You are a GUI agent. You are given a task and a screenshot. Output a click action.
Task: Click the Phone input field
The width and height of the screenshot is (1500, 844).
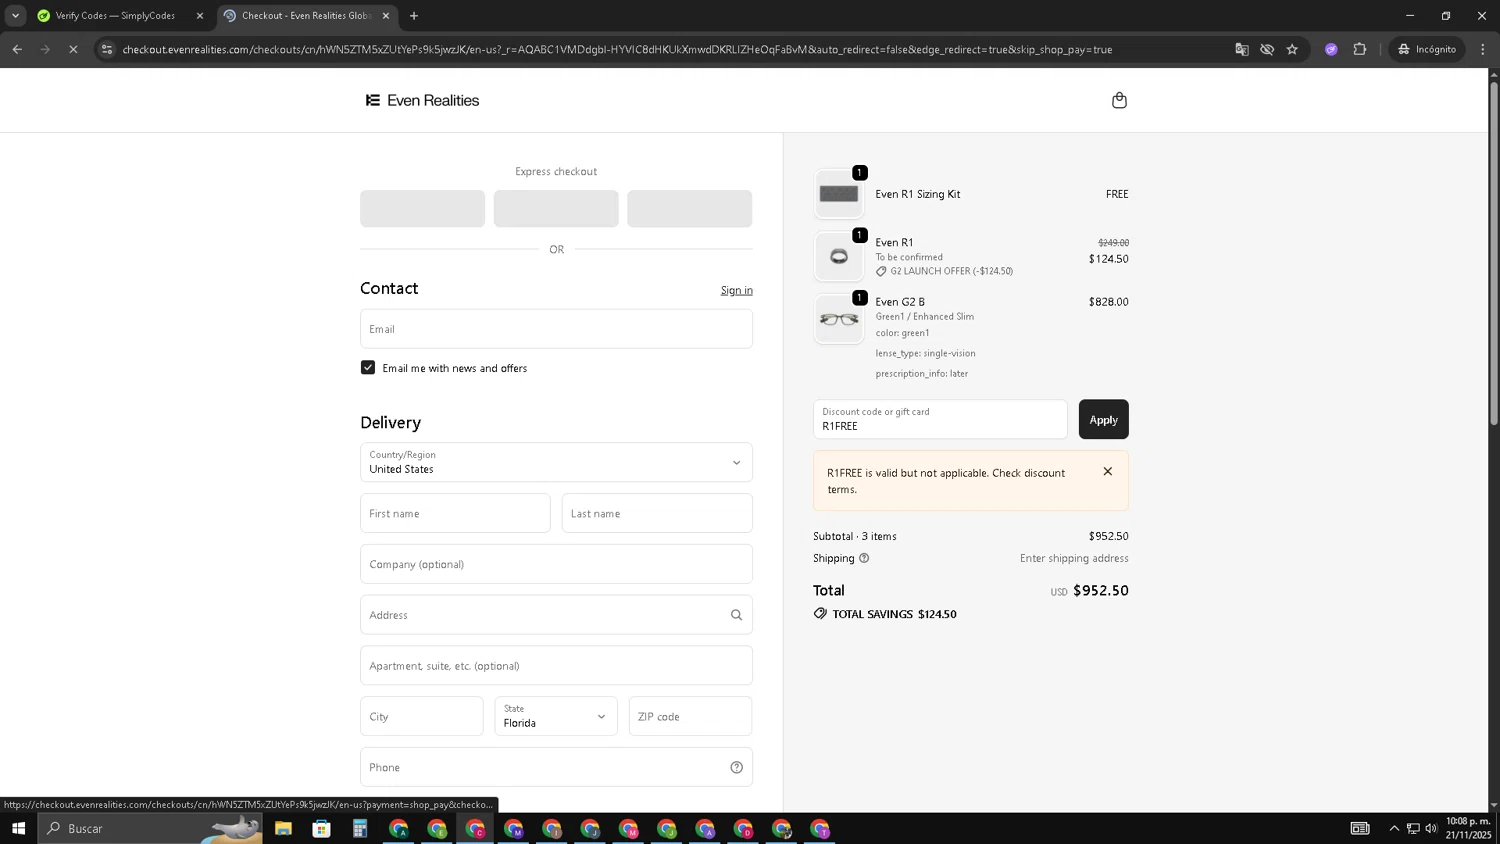(x=556, y=767)
